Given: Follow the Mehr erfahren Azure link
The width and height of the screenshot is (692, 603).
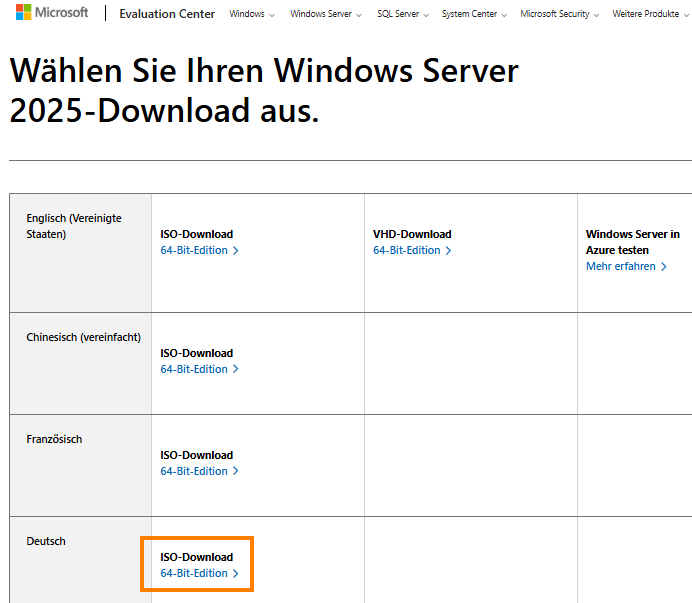Looking at the screenshot, I should (626, 267).
